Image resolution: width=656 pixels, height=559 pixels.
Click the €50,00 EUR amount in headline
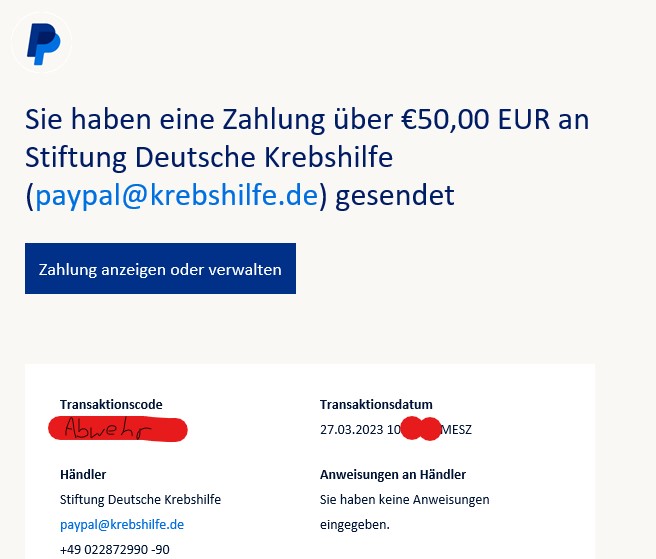point(468,121)
